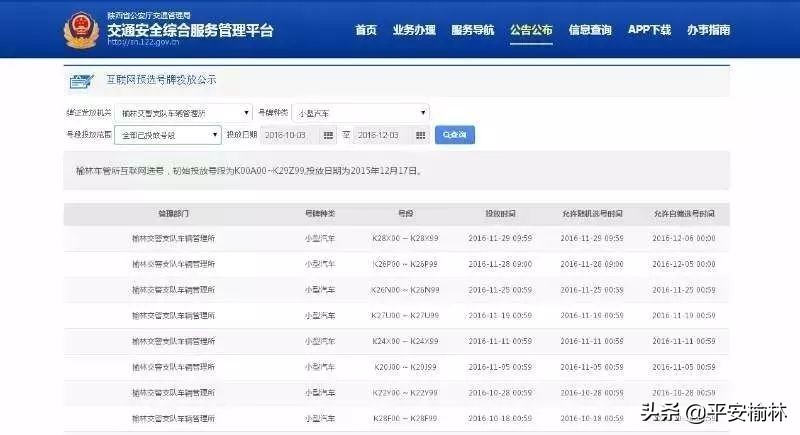Select the K28X00 ~ K28X99 table row
The image size is (800, 435).
398,238
